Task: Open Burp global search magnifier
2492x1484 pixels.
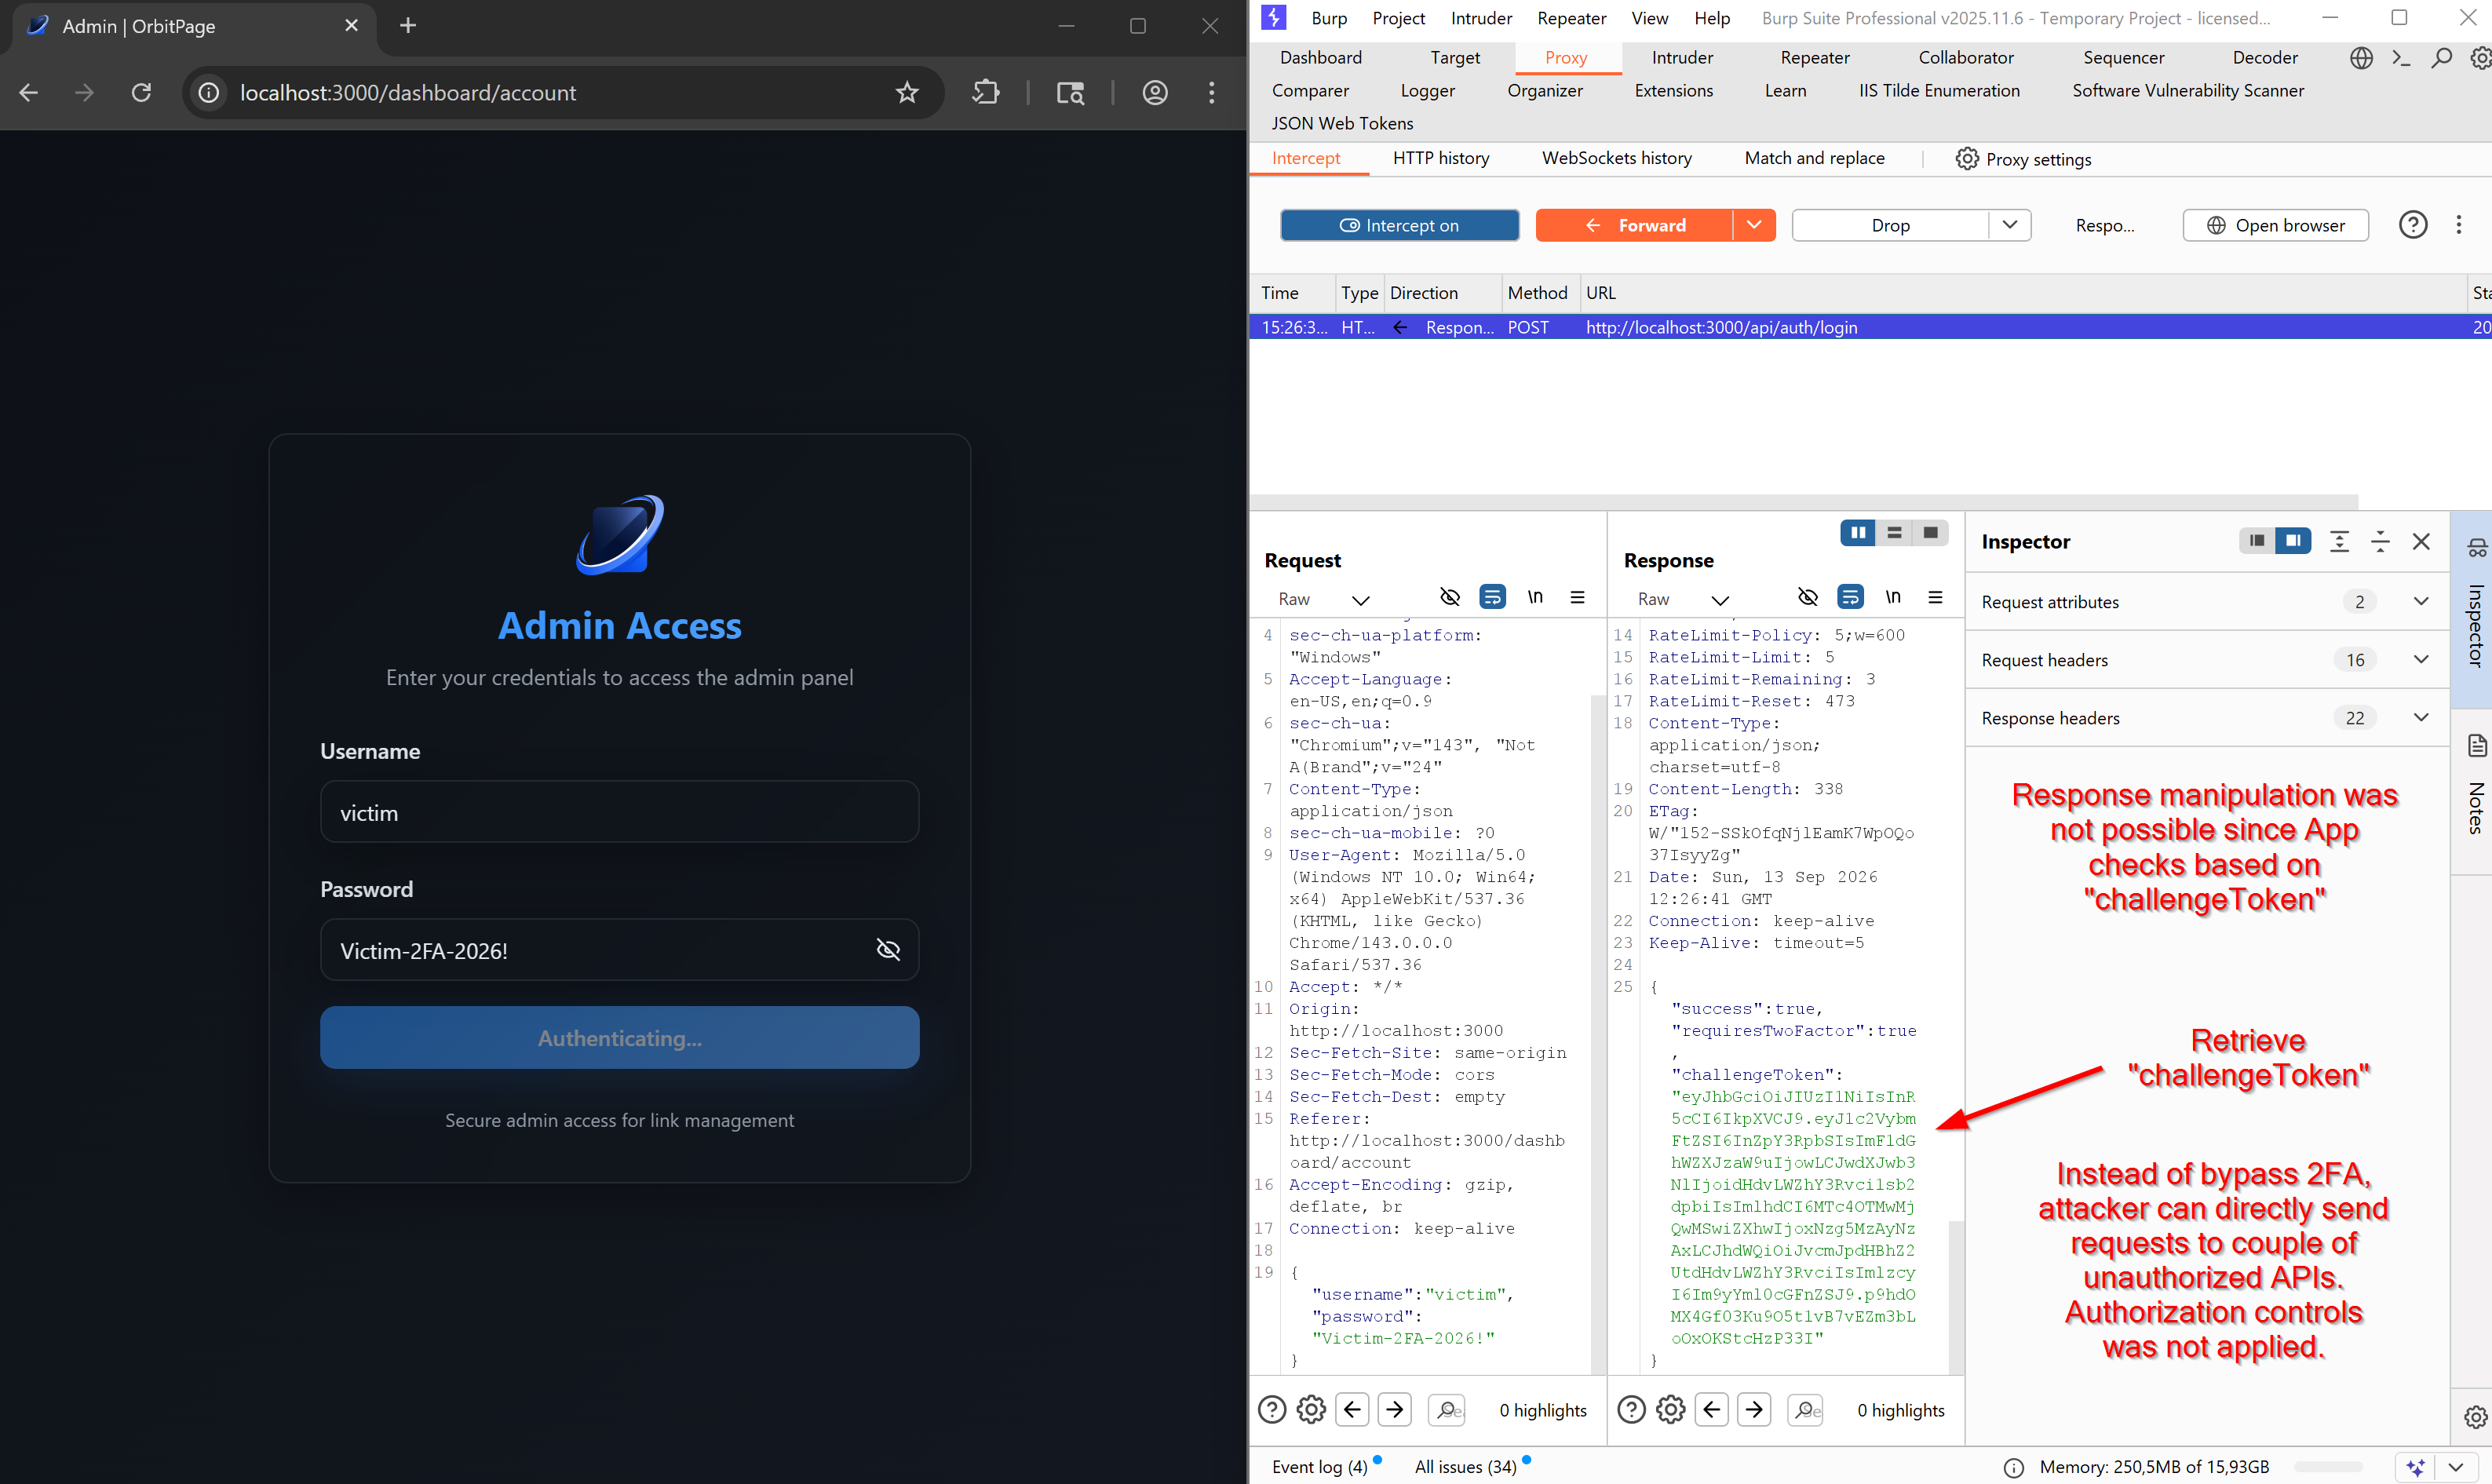Action: click(2442, 58)
